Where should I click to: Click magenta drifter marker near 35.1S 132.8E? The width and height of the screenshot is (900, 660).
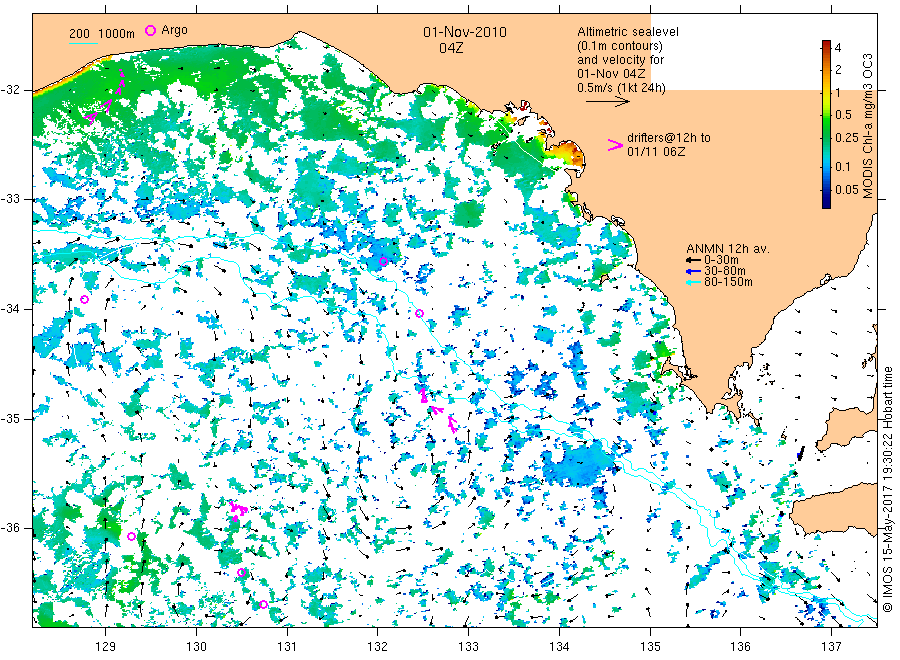(452, 424)
